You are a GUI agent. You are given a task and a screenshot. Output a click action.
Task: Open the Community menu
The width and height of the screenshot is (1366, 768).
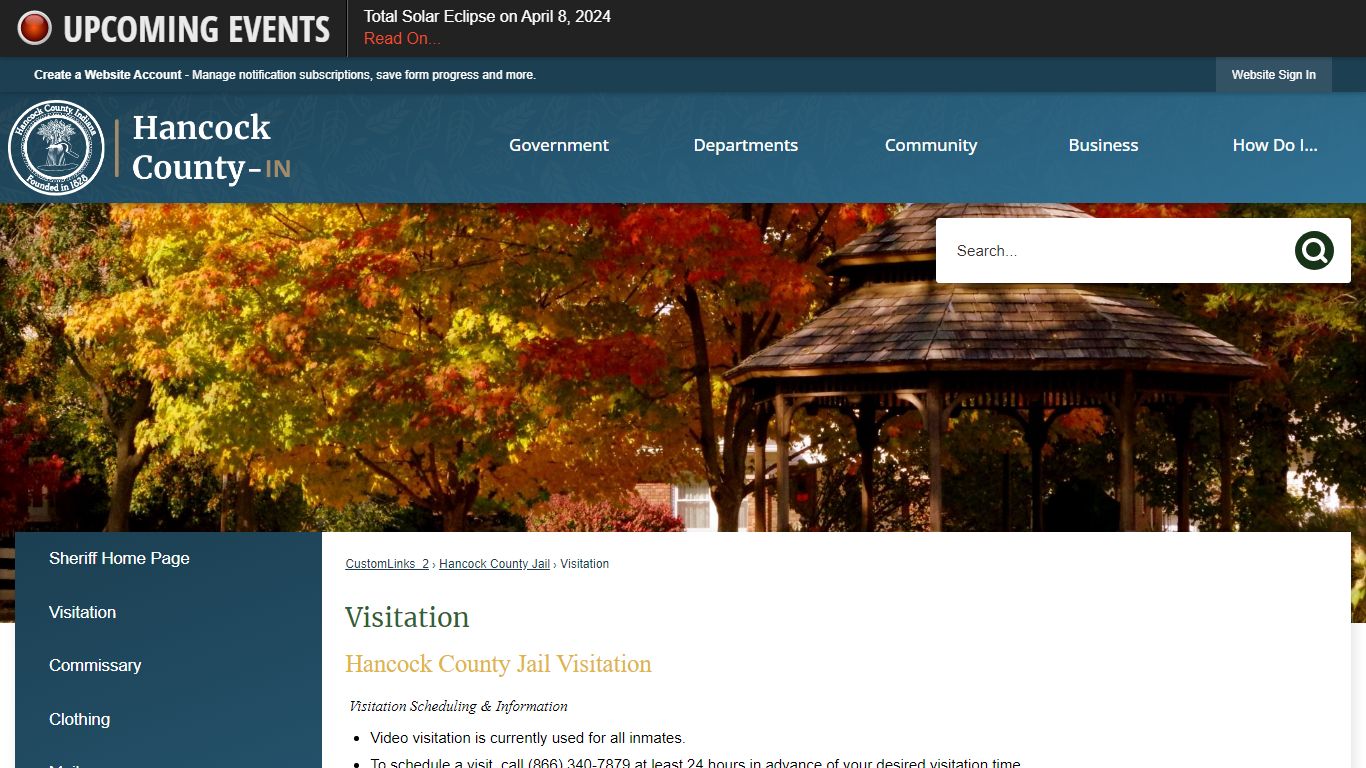coord(931,145)
